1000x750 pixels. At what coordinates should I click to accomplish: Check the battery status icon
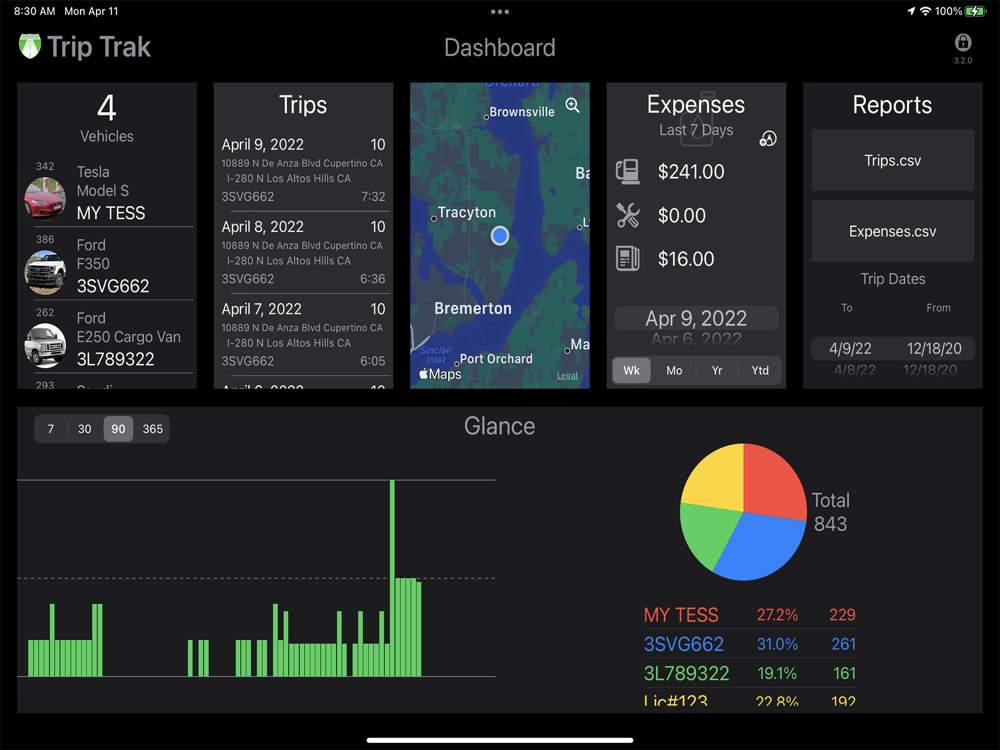(975, 11)
